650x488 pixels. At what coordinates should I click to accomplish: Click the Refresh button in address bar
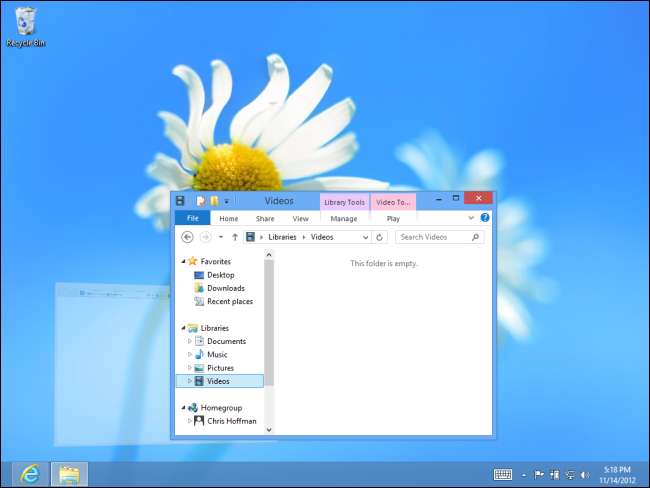click(x=379, y=237)
